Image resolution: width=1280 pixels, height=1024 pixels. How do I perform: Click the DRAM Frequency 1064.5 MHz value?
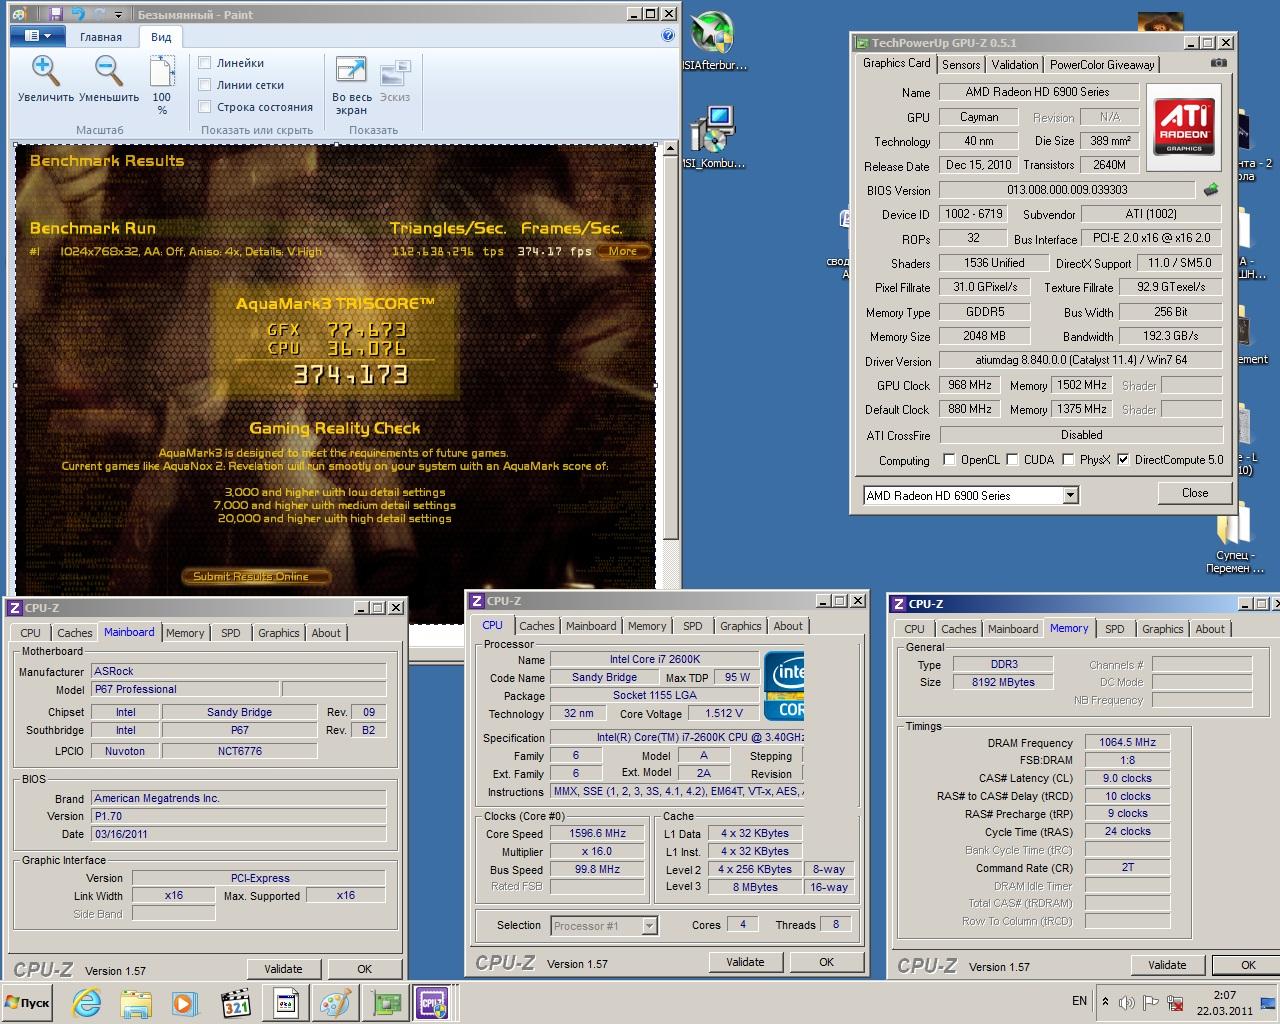[1128, 742]
